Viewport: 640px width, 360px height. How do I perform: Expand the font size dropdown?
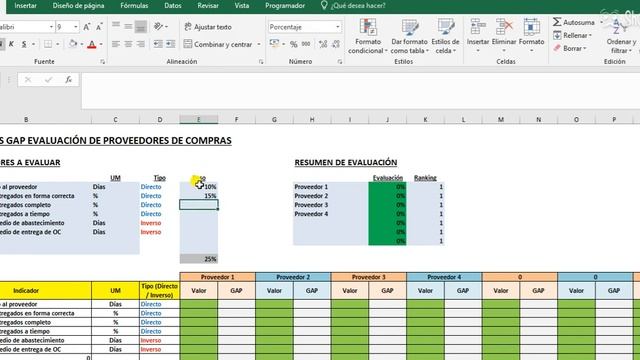click(x=76, y=27)
